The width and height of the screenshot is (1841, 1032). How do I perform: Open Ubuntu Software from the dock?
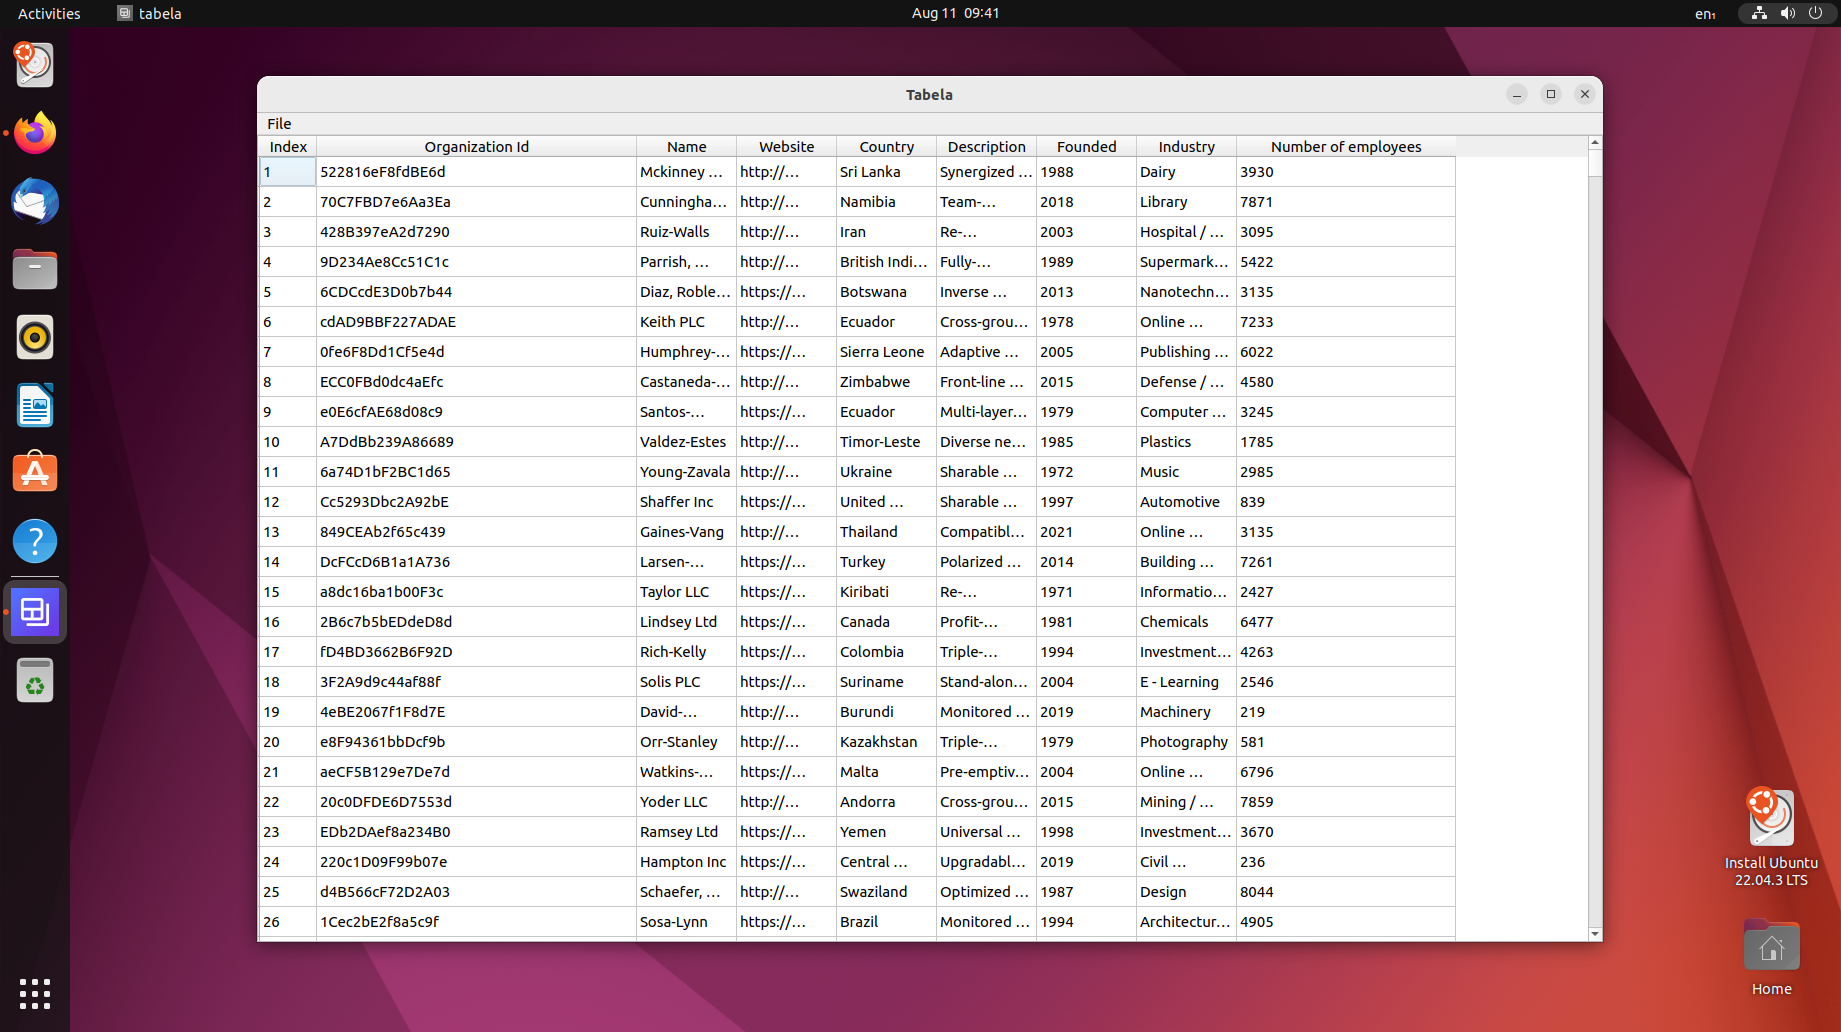tap(35, 472)
